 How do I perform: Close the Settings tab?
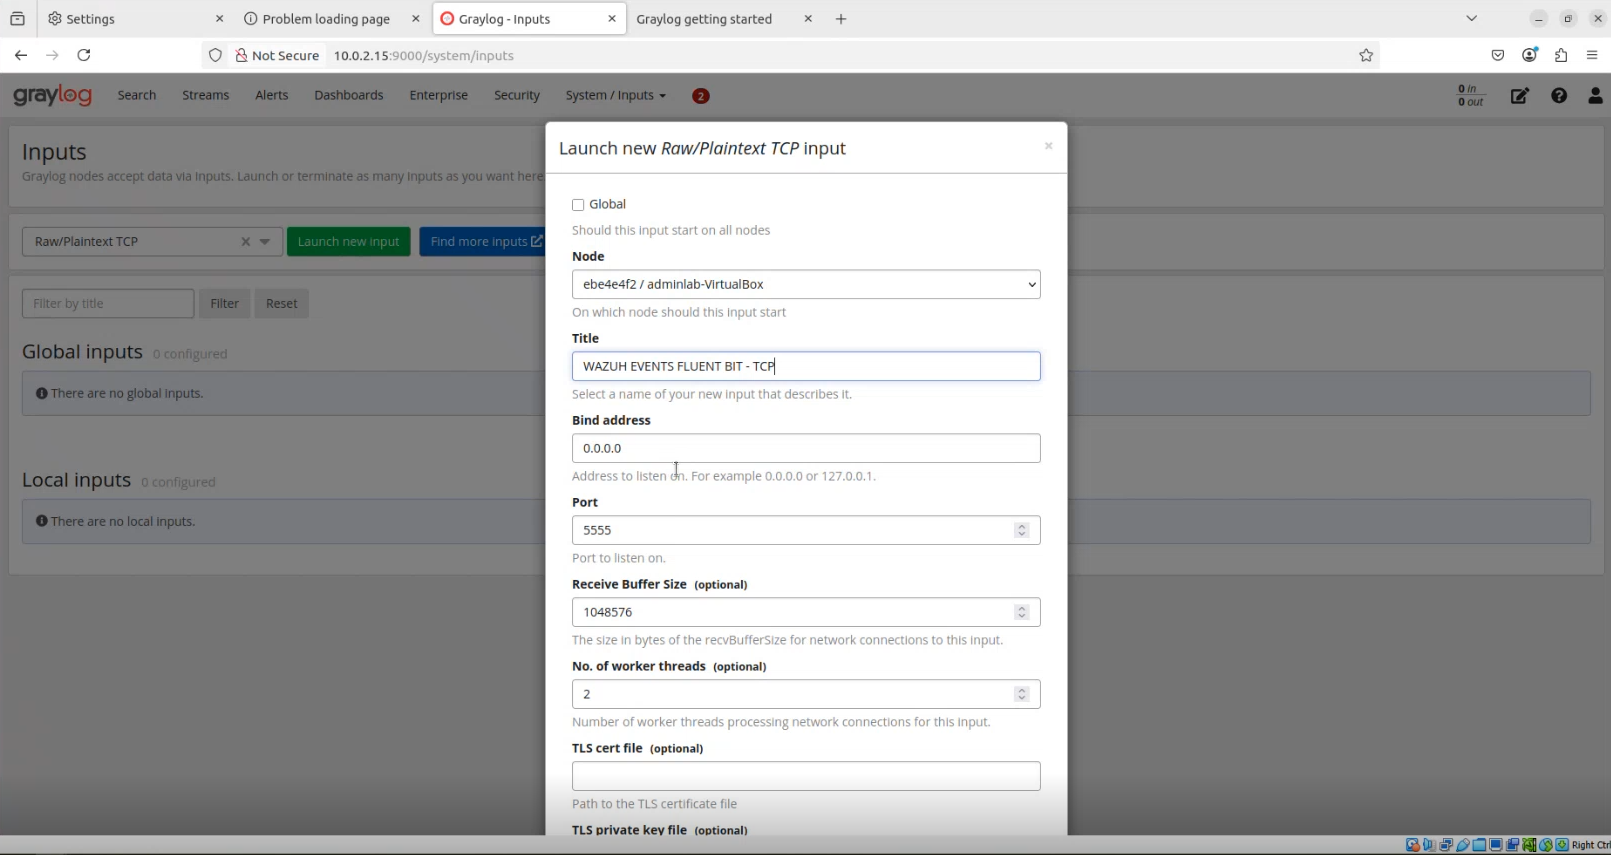coord(220,19)
